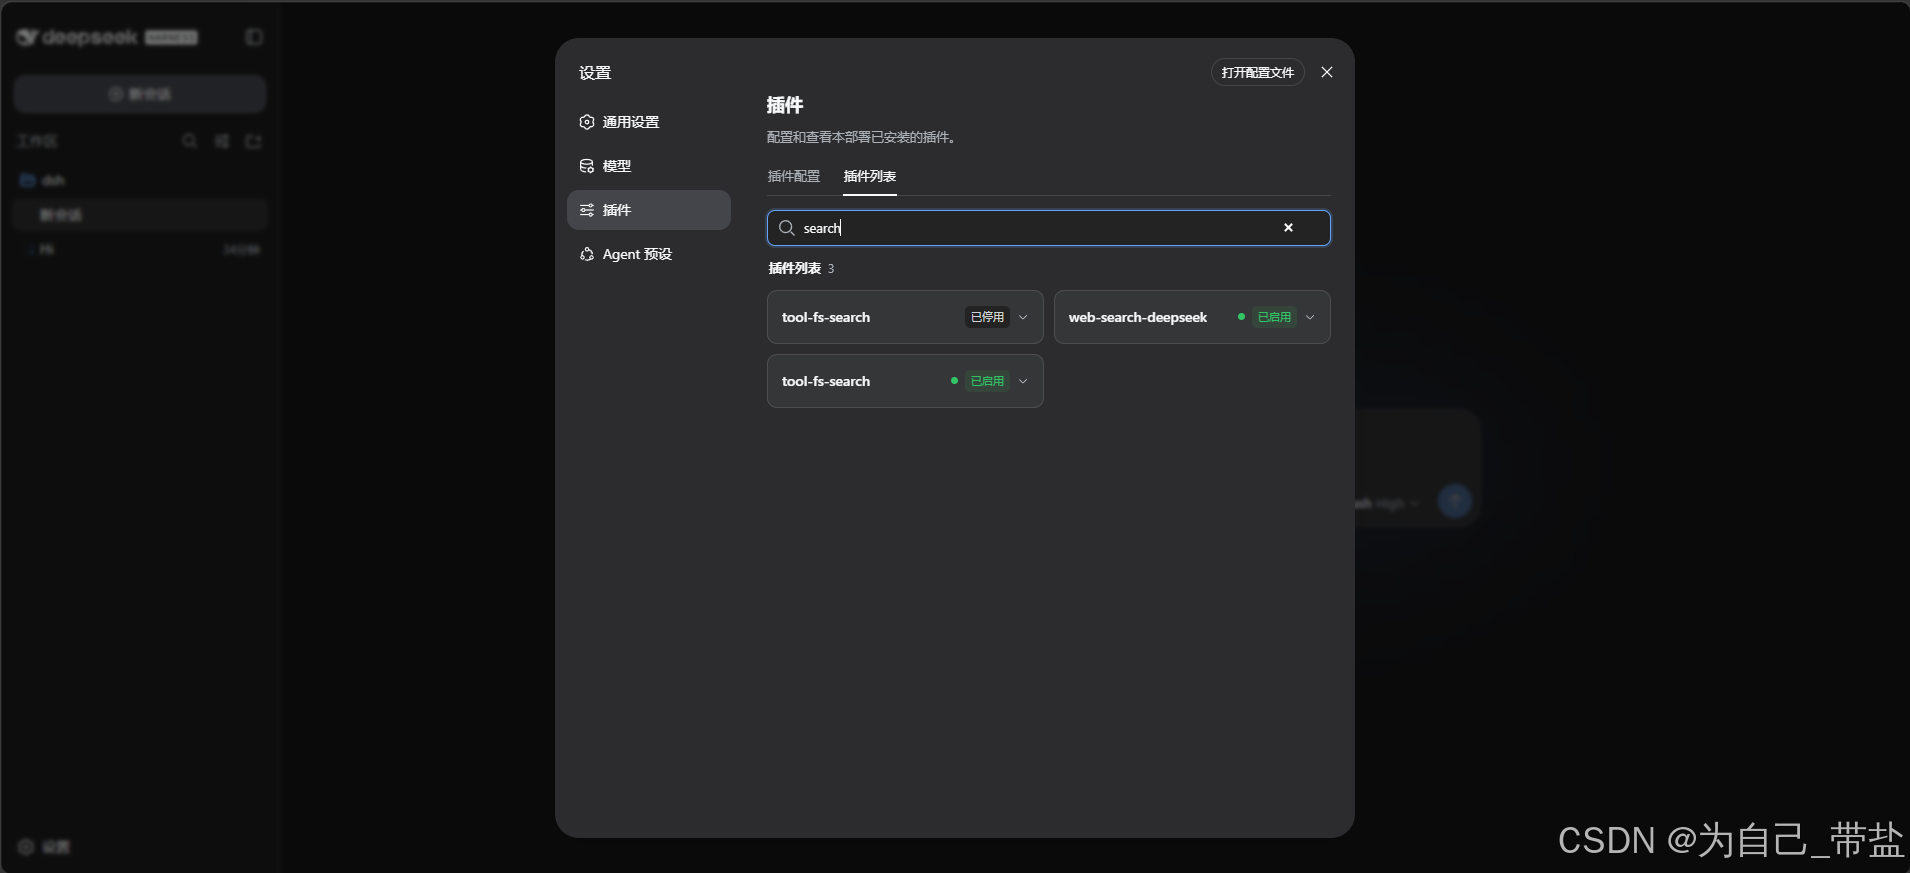This screenshot has height=873, width=1910.
Task: Click the new folder icon in the workspace header
Action: click(x=254, y=141)
